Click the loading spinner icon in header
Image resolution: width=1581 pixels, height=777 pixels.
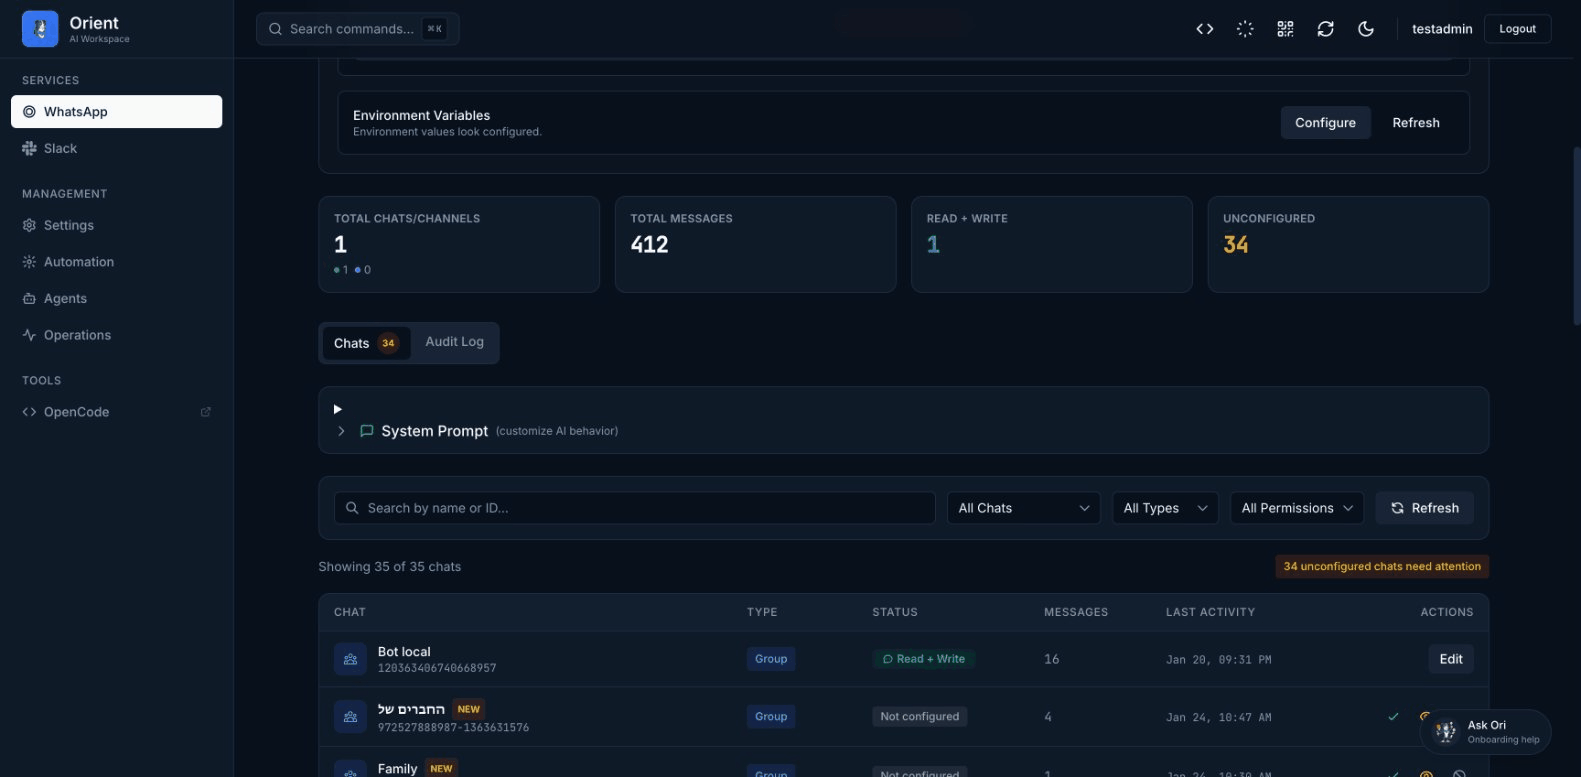coord(1245,29)
